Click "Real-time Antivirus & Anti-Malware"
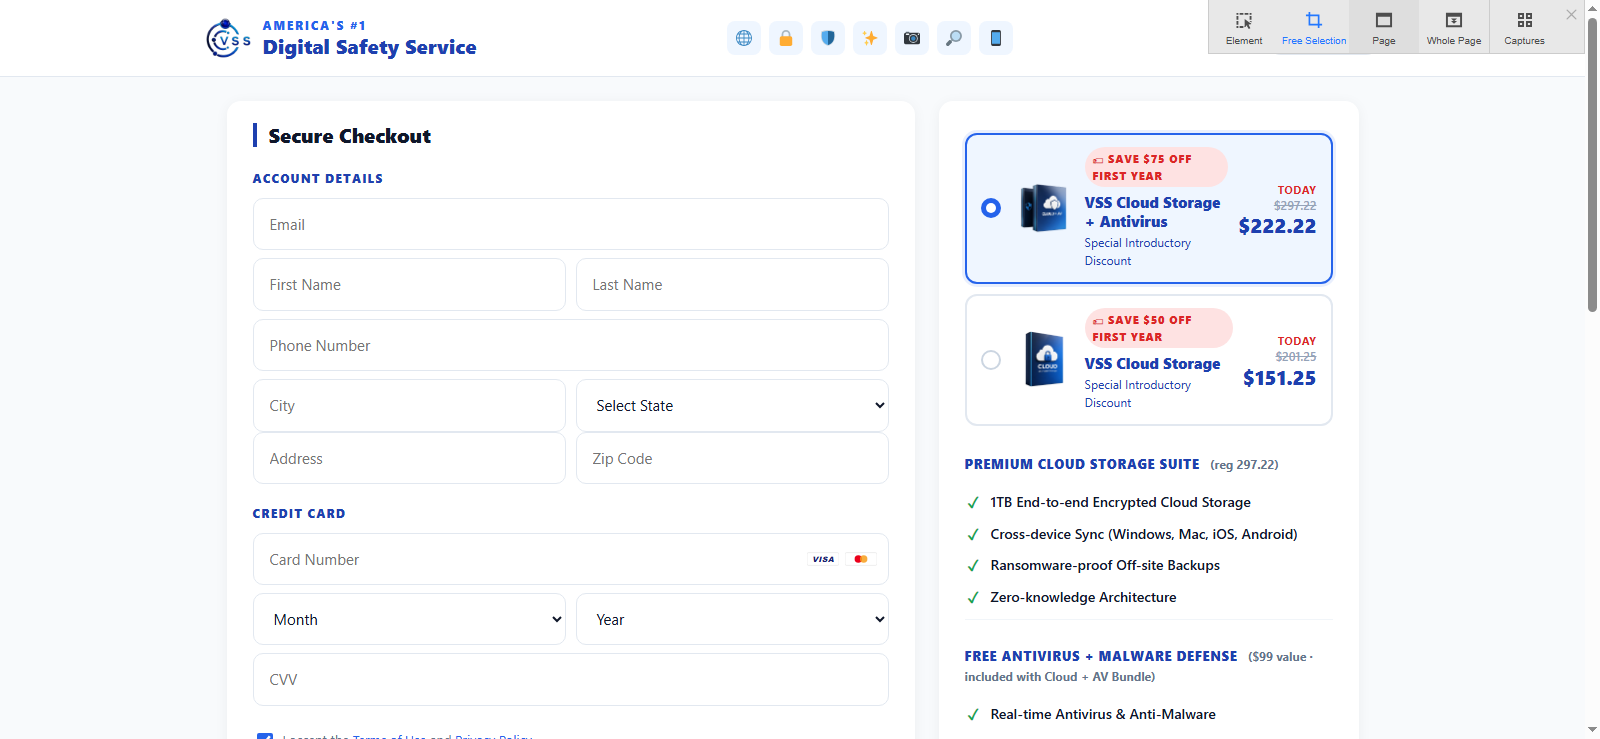Image resolution: width=1600 pixels, height=739 pixels. [1103, 714]
